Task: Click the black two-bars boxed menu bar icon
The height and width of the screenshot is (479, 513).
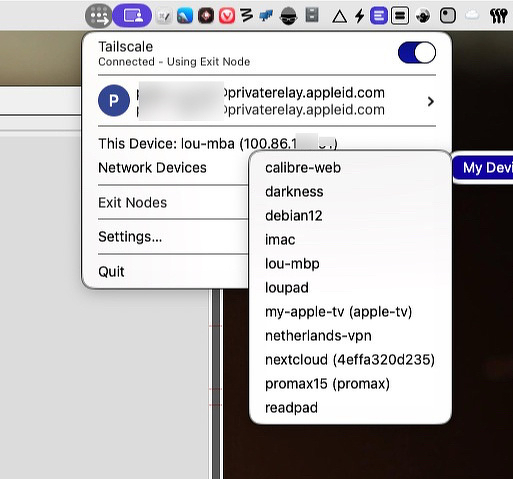Action: pyautogui.click(x=400, y=16)
